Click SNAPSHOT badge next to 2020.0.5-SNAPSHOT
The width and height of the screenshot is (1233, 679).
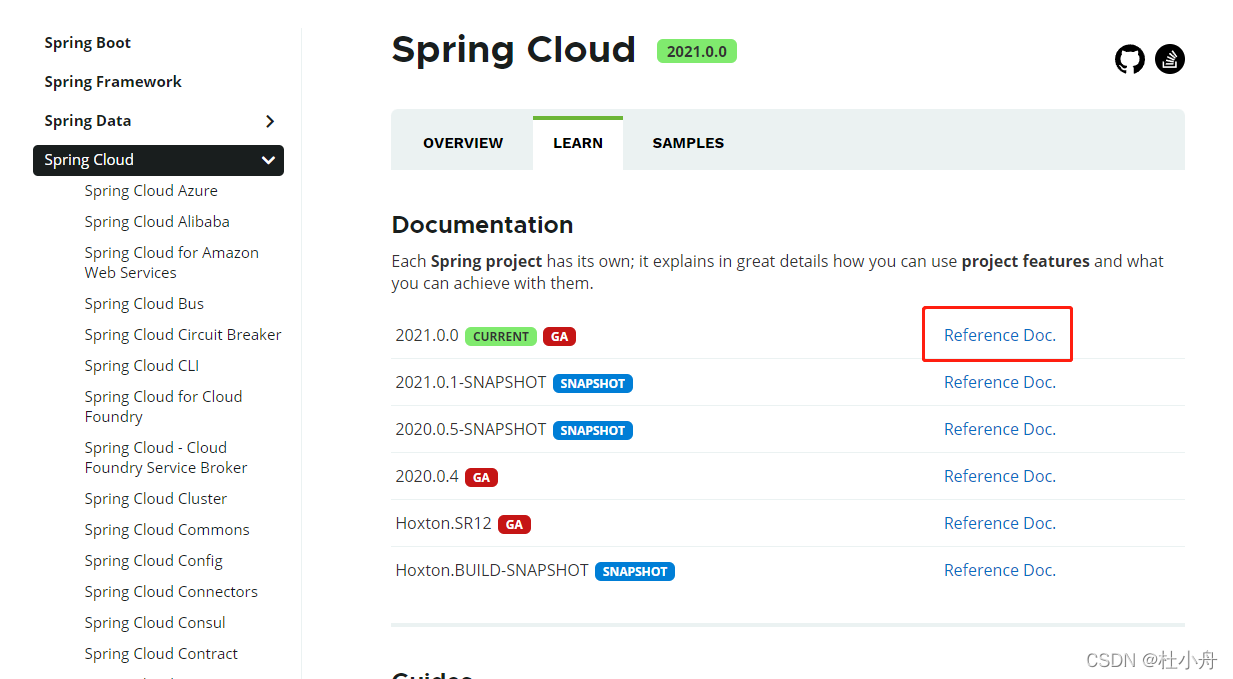coord(593,430)
